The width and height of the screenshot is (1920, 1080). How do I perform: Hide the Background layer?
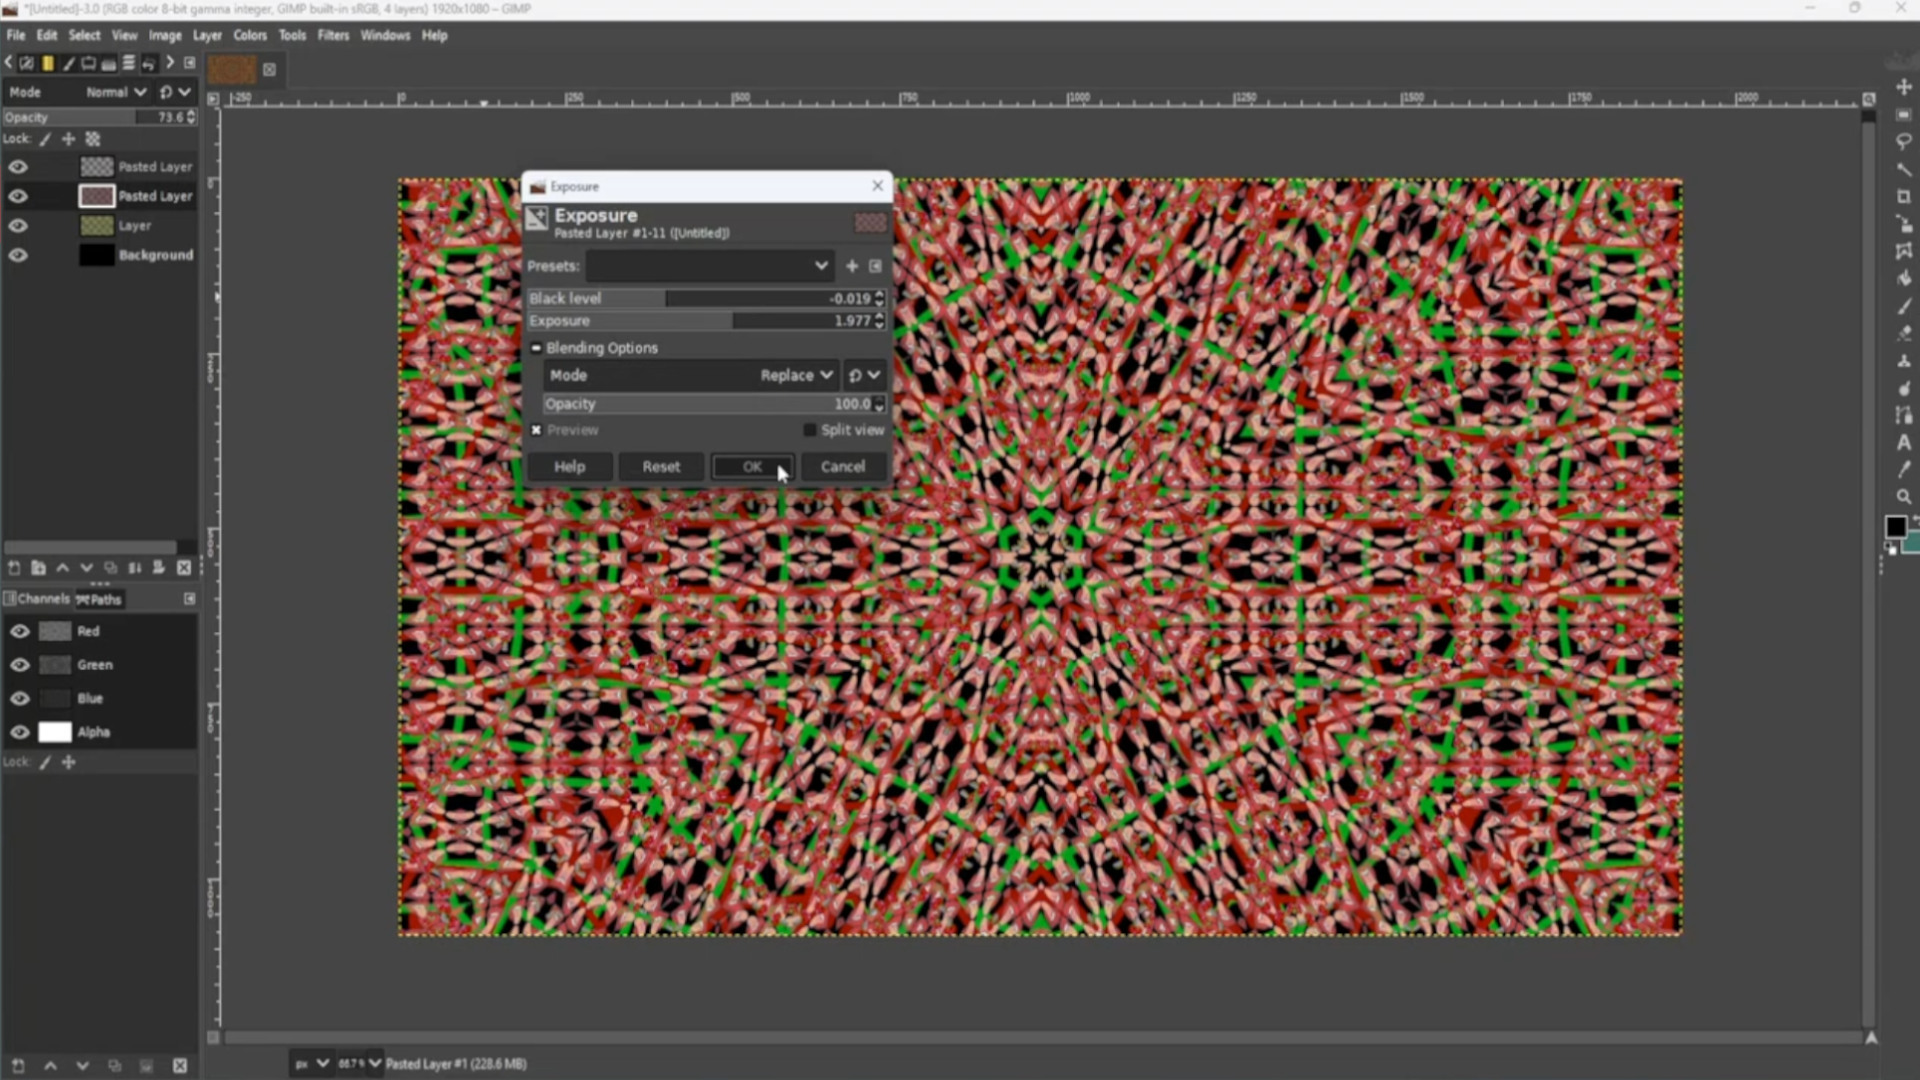coord(18,255)
